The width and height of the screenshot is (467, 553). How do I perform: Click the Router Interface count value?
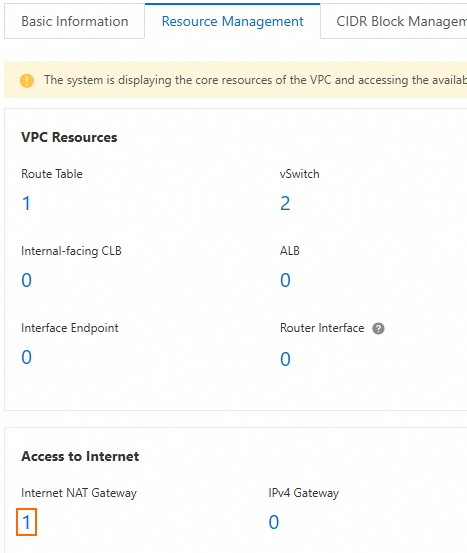285,359
